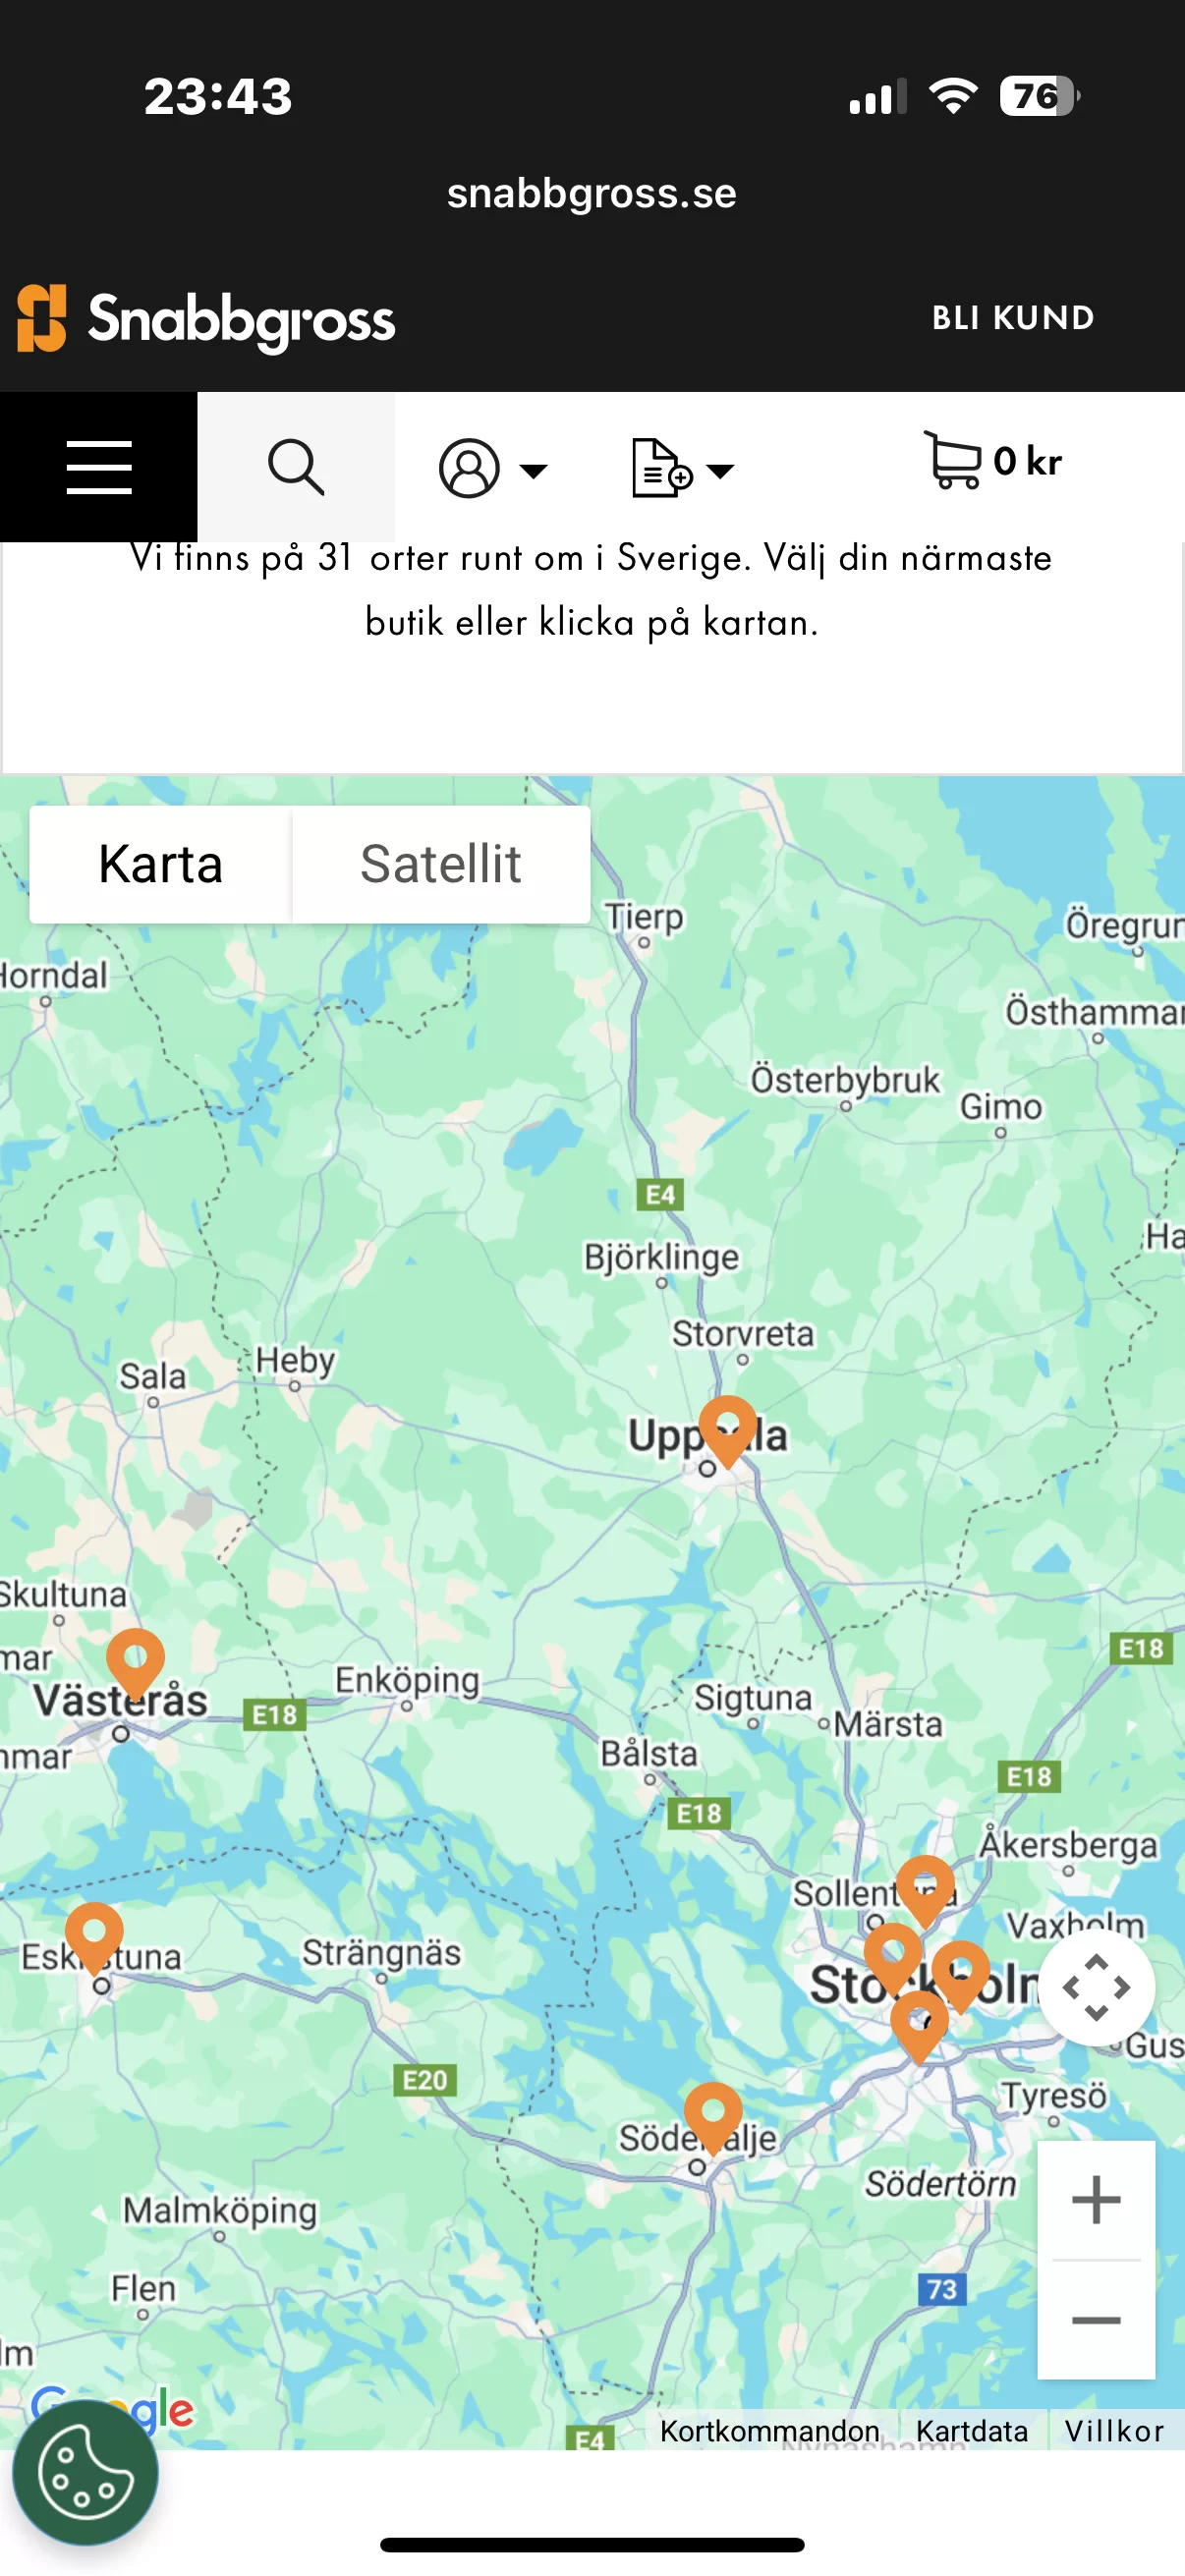This screenshot has width=1185, height=2576.
Task: Open the Villkor terms link
Action: (x=1114, y=2430)
